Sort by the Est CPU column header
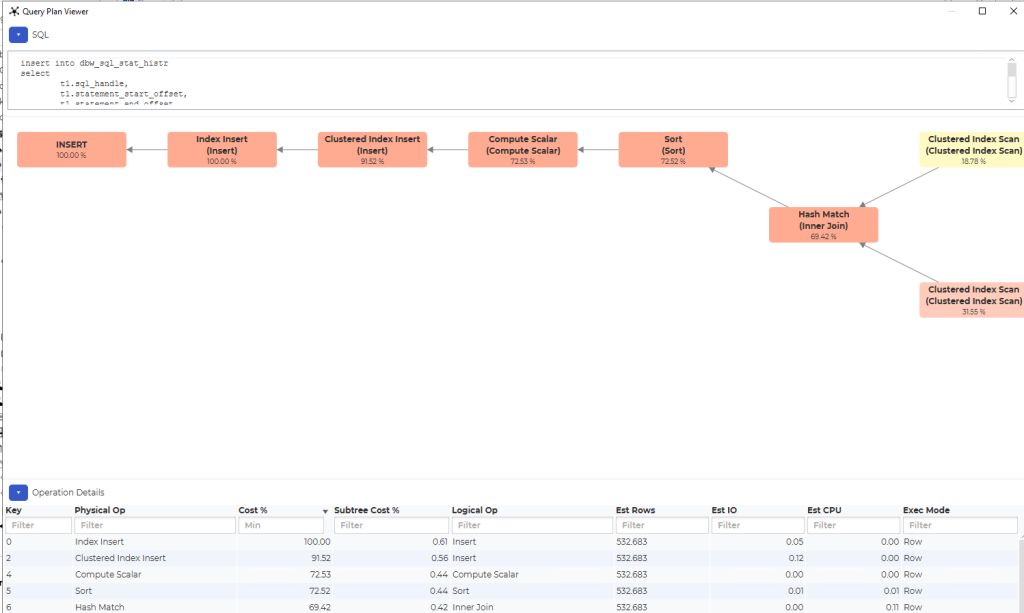The image size is (1024, 613). 824,510
